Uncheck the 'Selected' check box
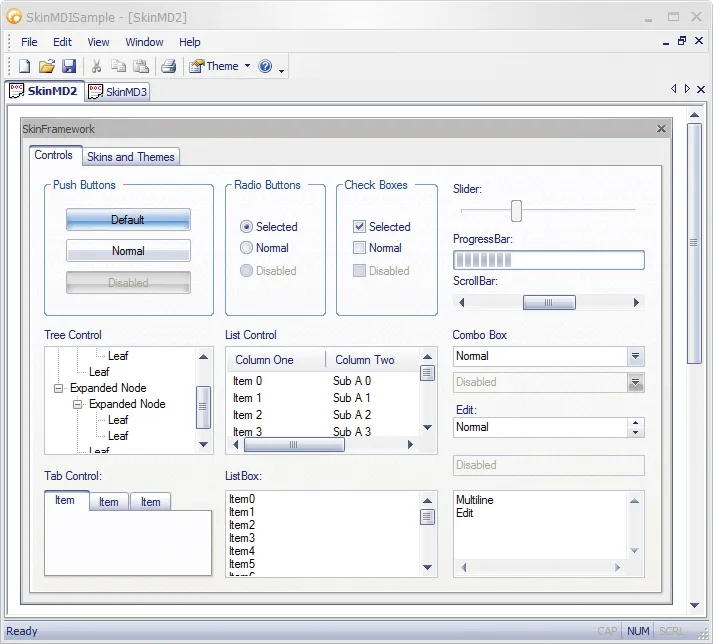 pos(359,226)
